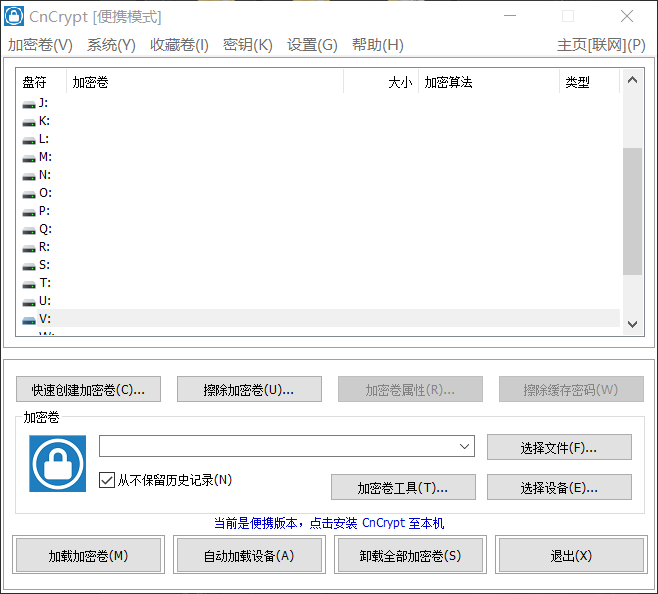The height and width of the screenshot is (594, 658).
Task: Expand the volume path dropdown arrow
Action: [464, 446]
